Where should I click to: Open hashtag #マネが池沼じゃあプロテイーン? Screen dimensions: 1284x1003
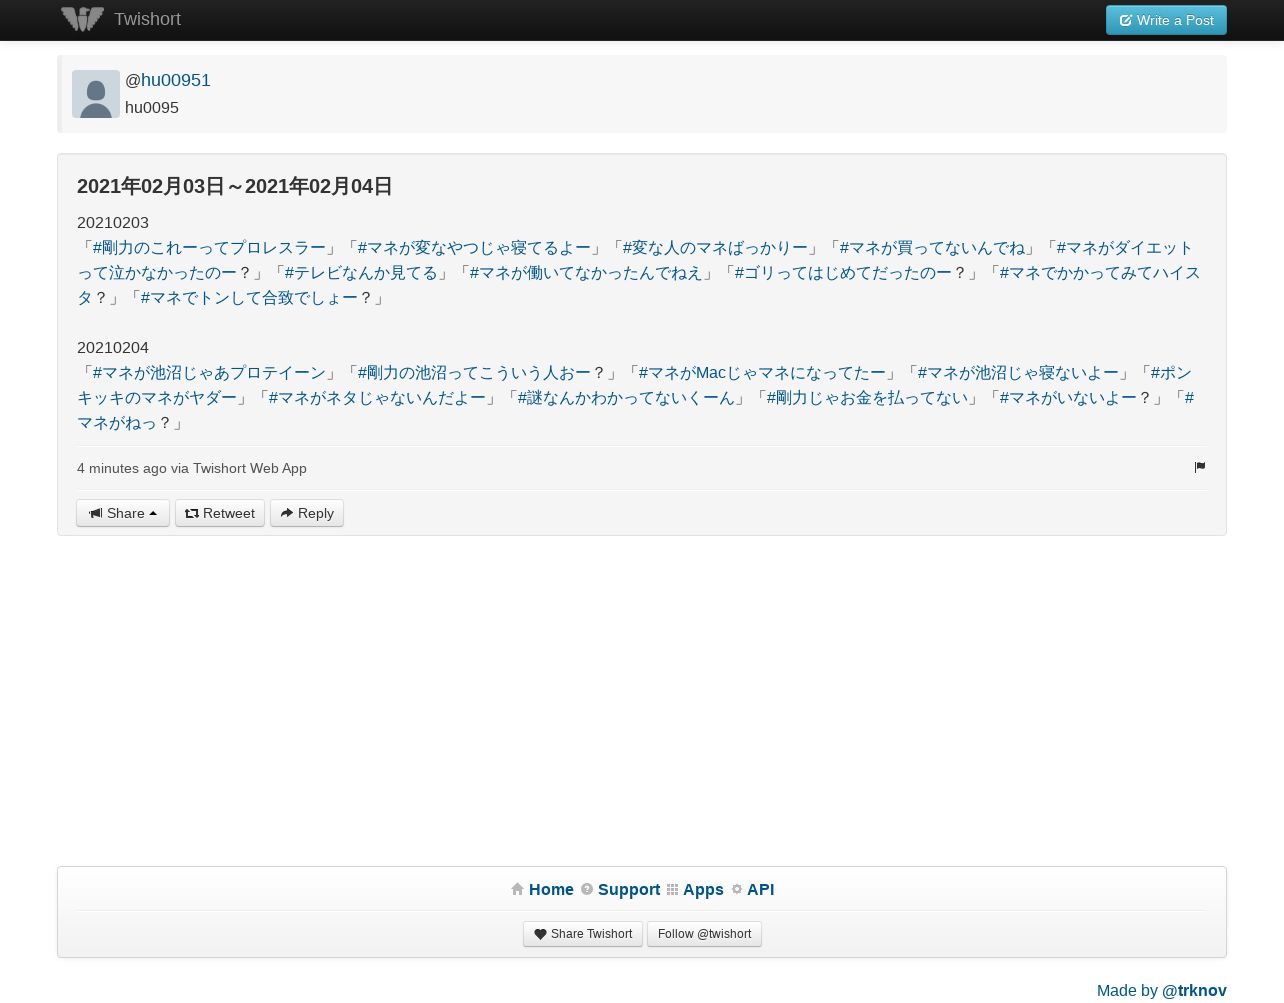210,373
